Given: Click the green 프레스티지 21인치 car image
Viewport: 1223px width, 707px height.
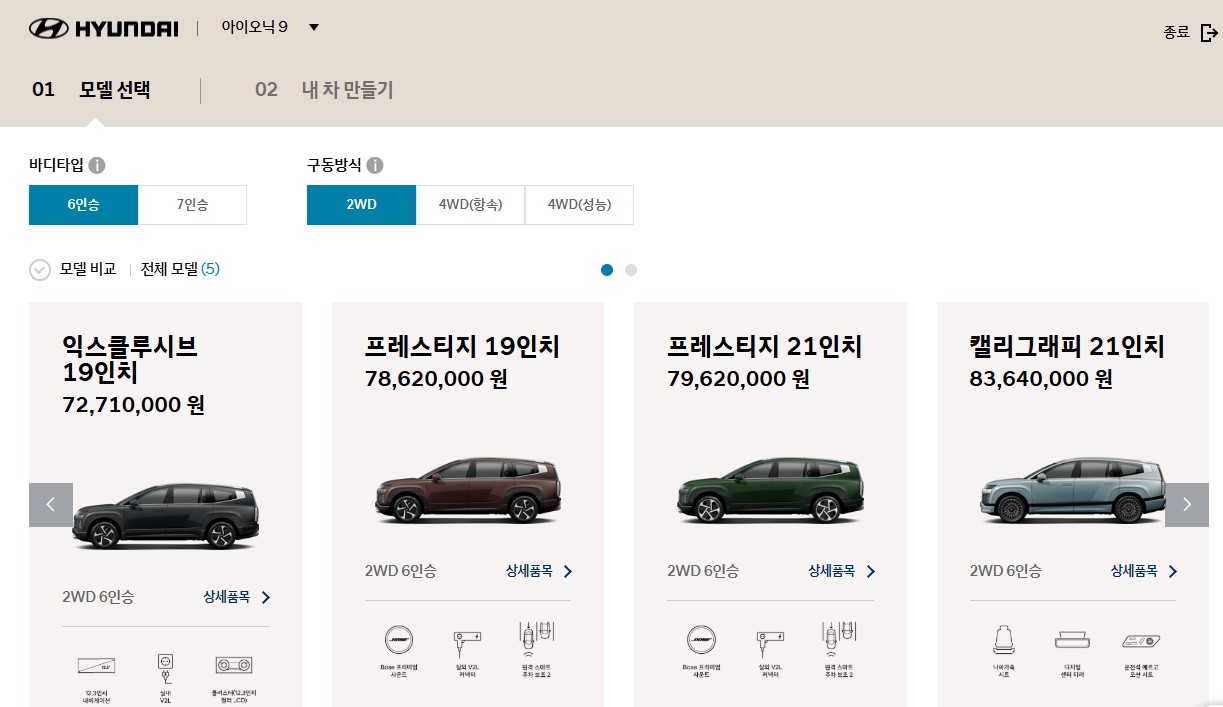Looking at the screenshot, I should click(x=770, y=491).
